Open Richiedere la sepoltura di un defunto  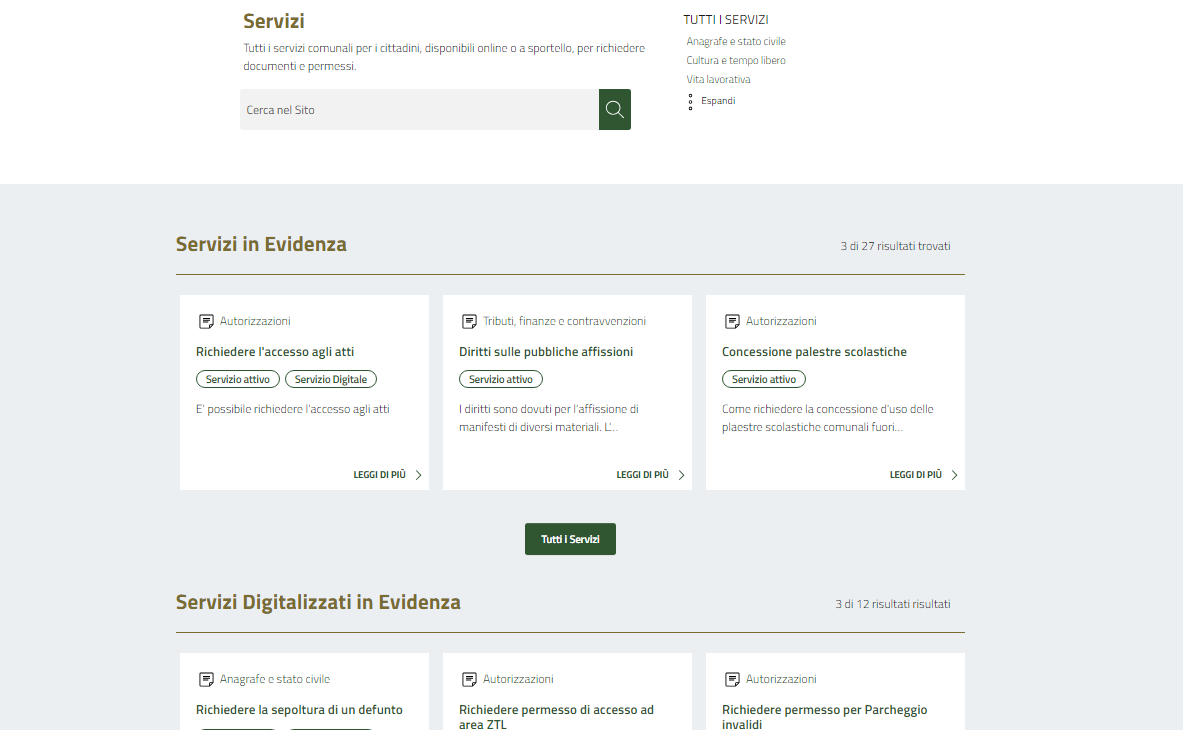coord(299,710)
